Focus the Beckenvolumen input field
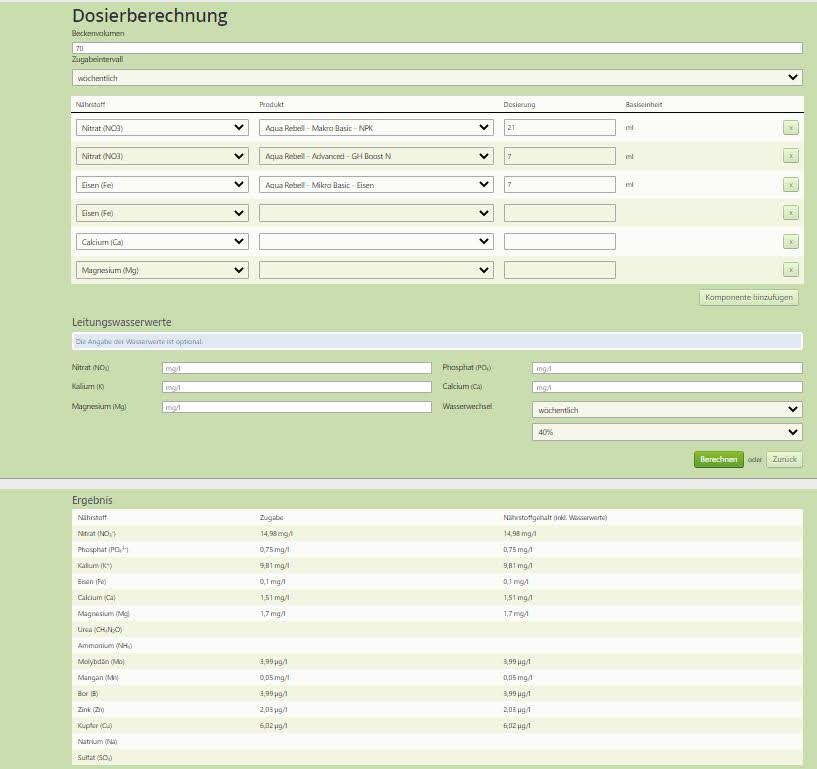This screenshot has width=817, height=769. (x=437, y=48)
